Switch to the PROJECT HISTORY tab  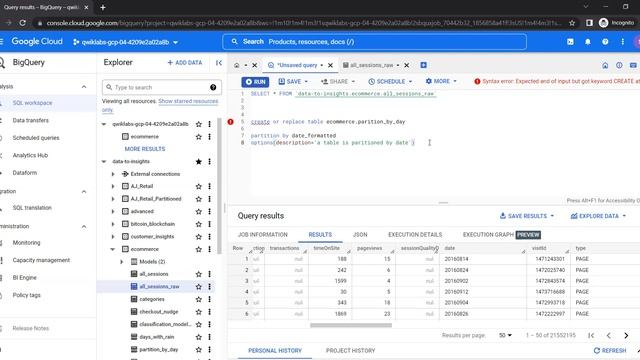coord(350,351)
